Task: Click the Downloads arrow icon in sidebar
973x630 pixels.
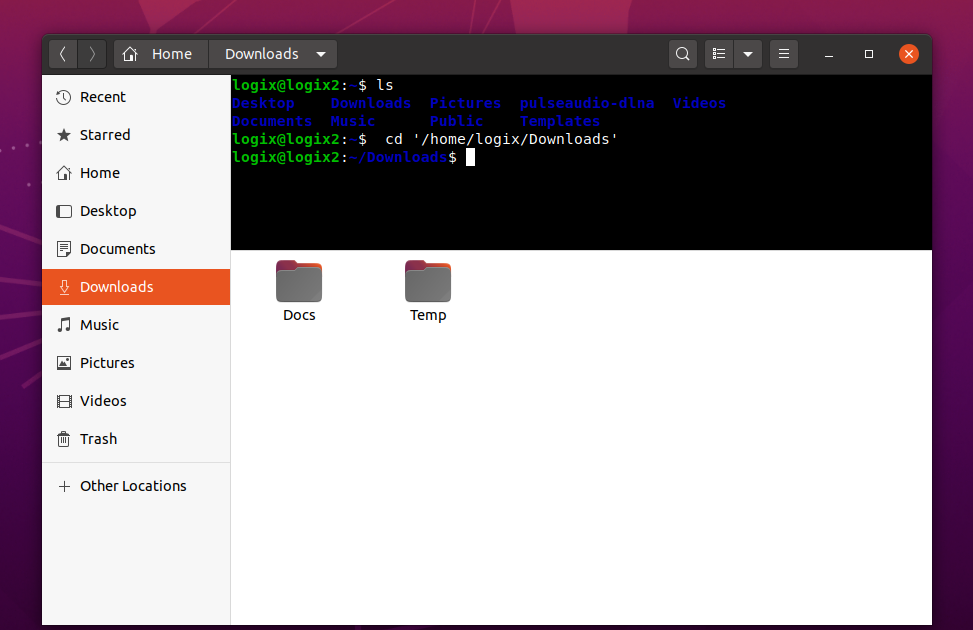Action: point(63,287)
